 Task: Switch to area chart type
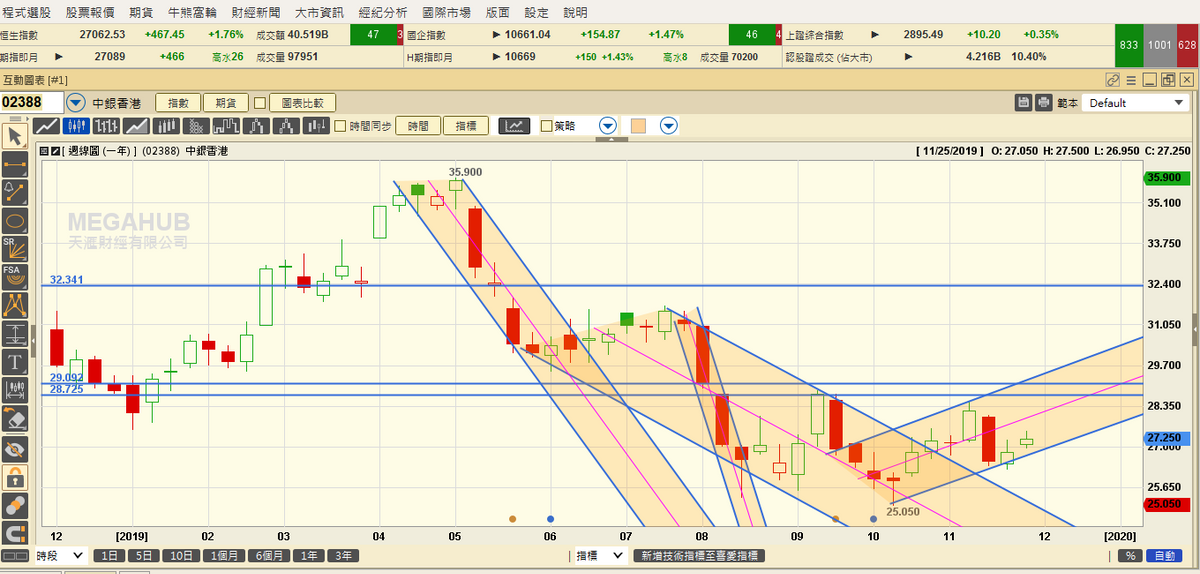tap(136, 126)
